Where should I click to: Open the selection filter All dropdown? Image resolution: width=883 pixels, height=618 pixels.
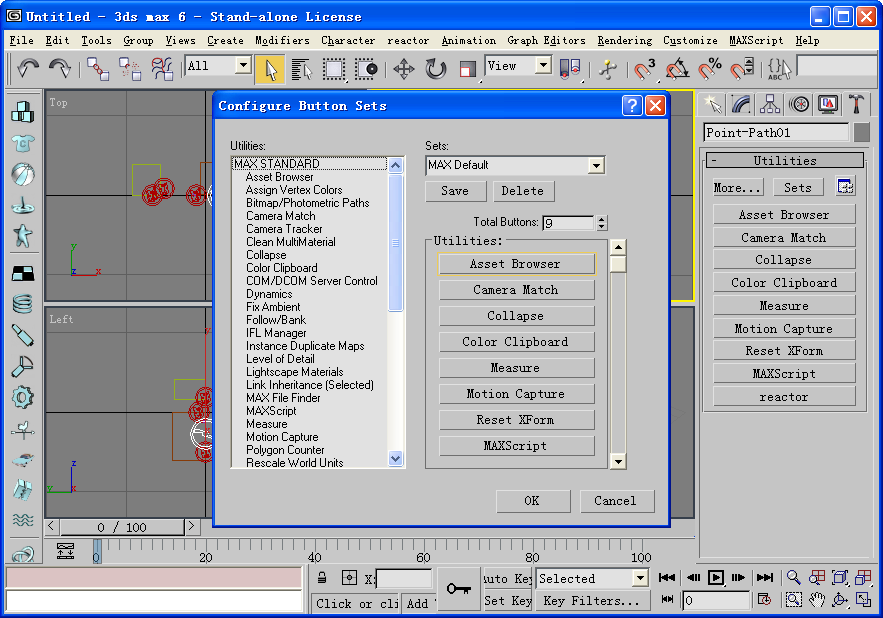(243, 65)
